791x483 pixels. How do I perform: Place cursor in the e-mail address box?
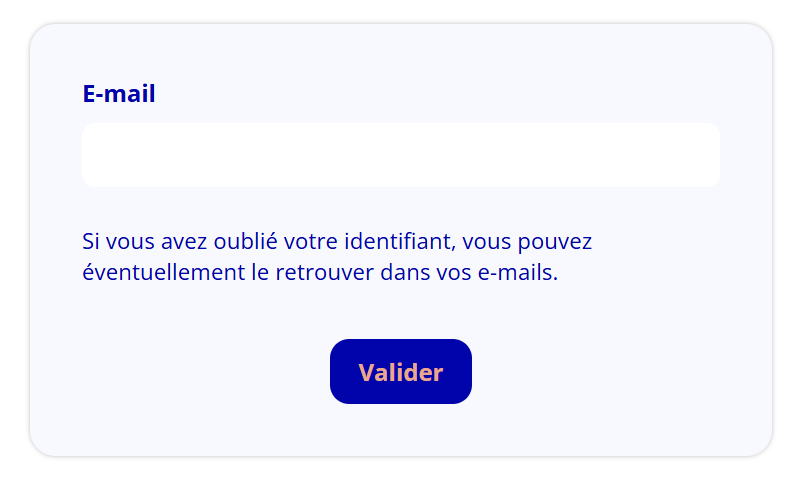pos(400,155)
